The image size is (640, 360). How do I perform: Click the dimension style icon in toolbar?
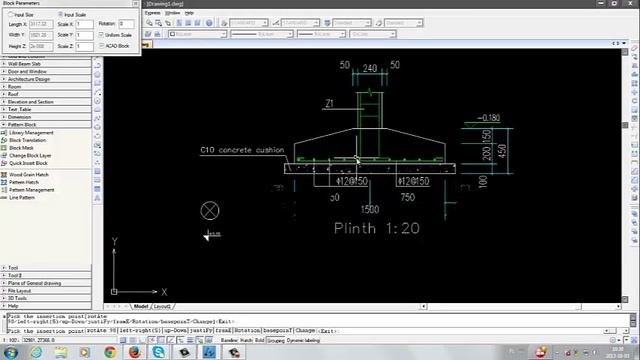point(276,23)
